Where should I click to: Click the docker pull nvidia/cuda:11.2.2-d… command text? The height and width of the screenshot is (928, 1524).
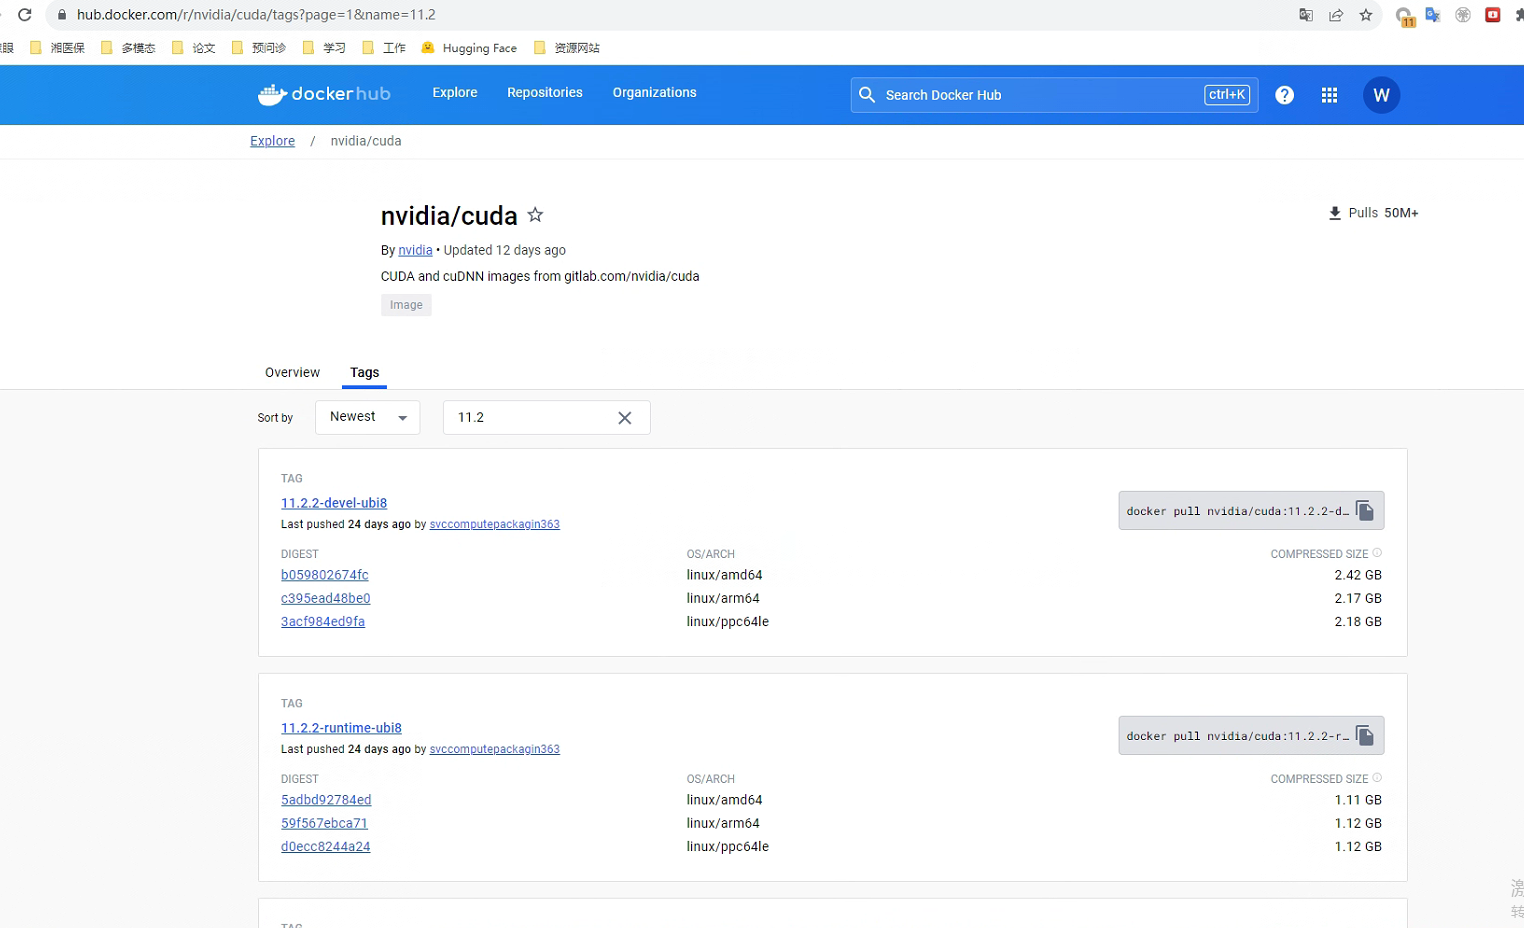pyautogui.click(x=1237, y=511)
